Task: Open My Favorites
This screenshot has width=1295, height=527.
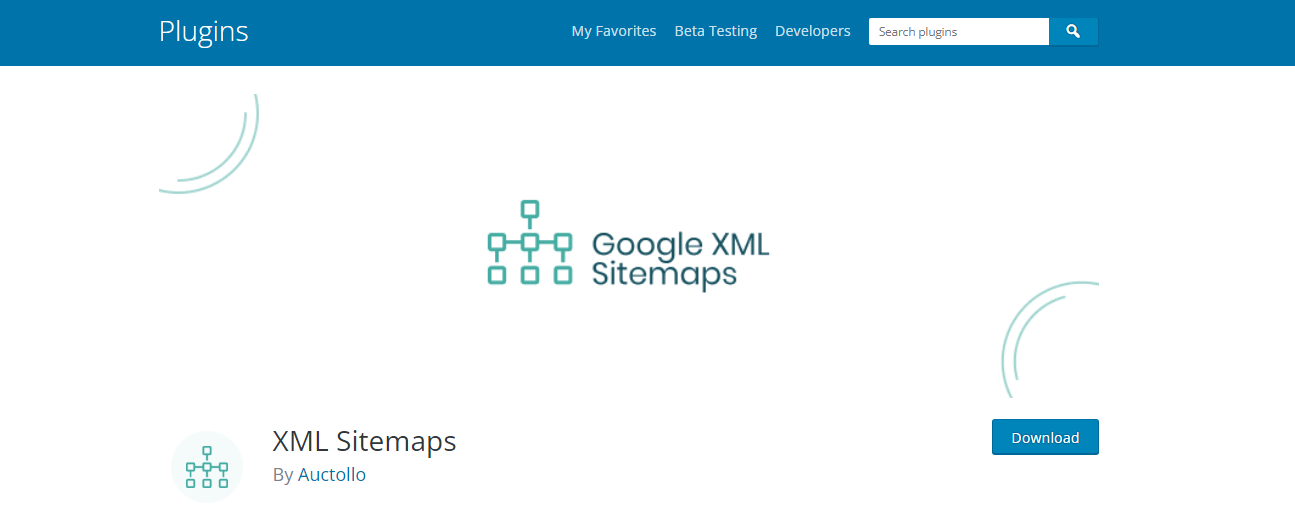Action: [x=614, y=31]
